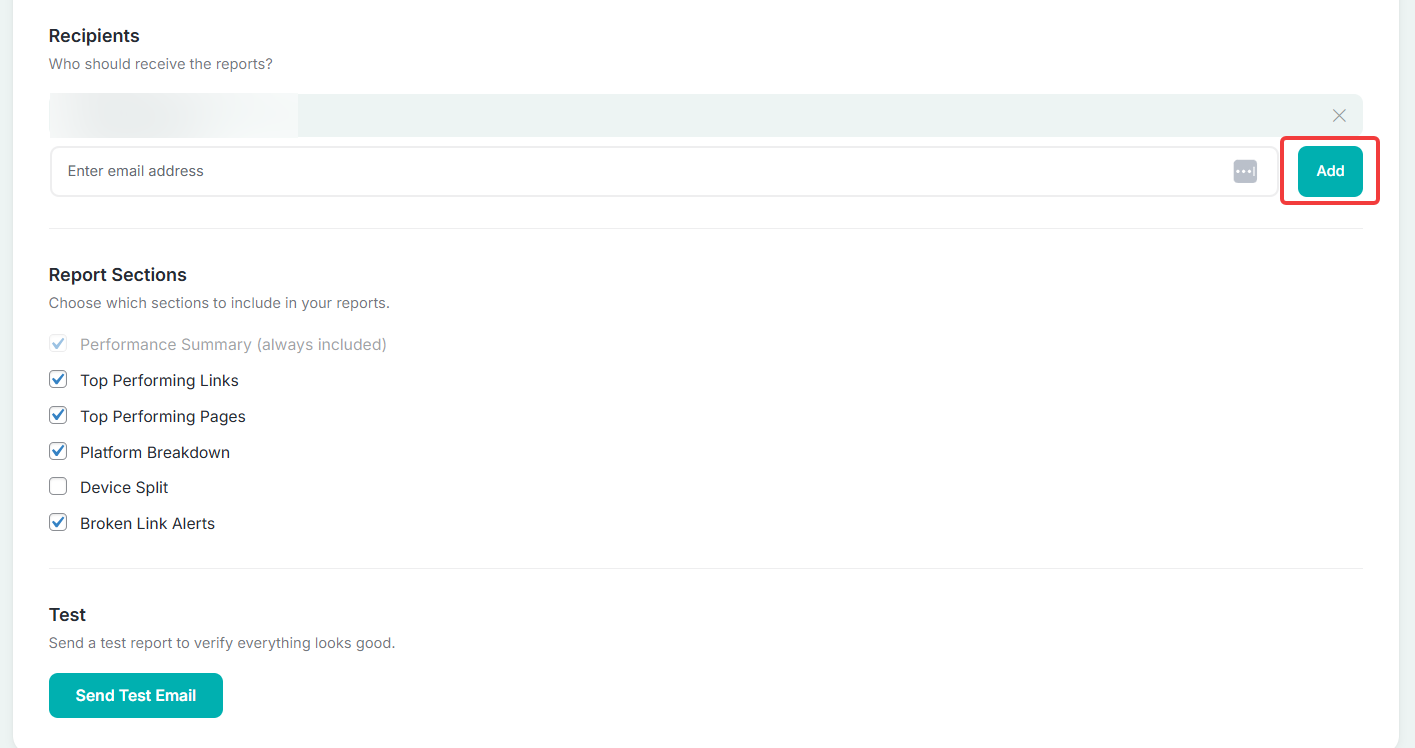Remove the listed recipient with X icon
Image resolution: width=1415 pixels, height=748 pixels.
coord(1339,116)
